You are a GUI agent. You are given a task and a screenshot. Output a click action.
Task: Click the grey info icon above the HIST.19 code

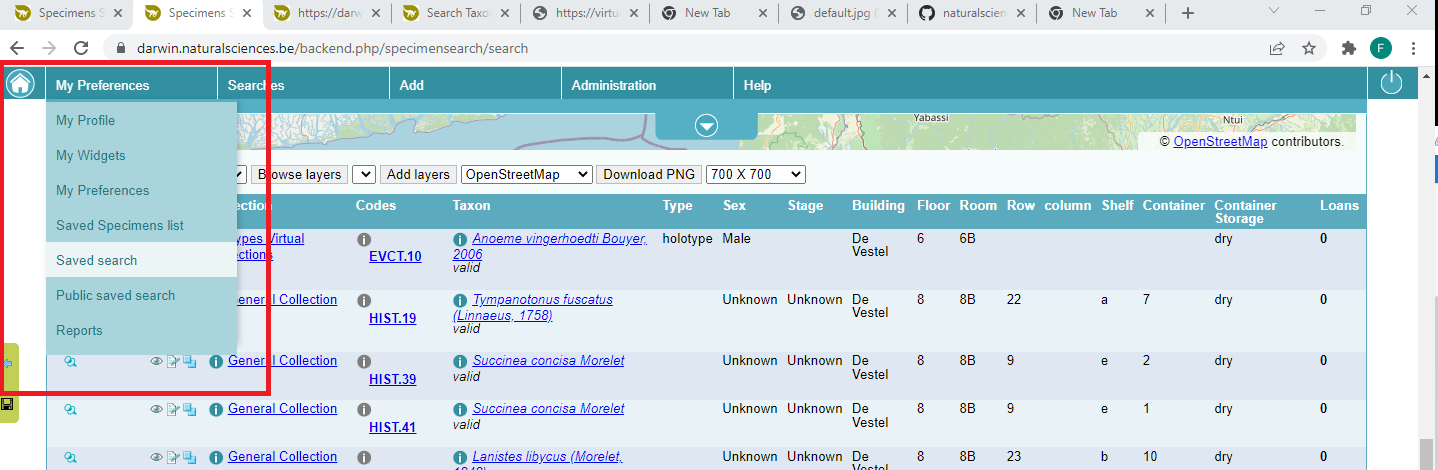point(364,301)
